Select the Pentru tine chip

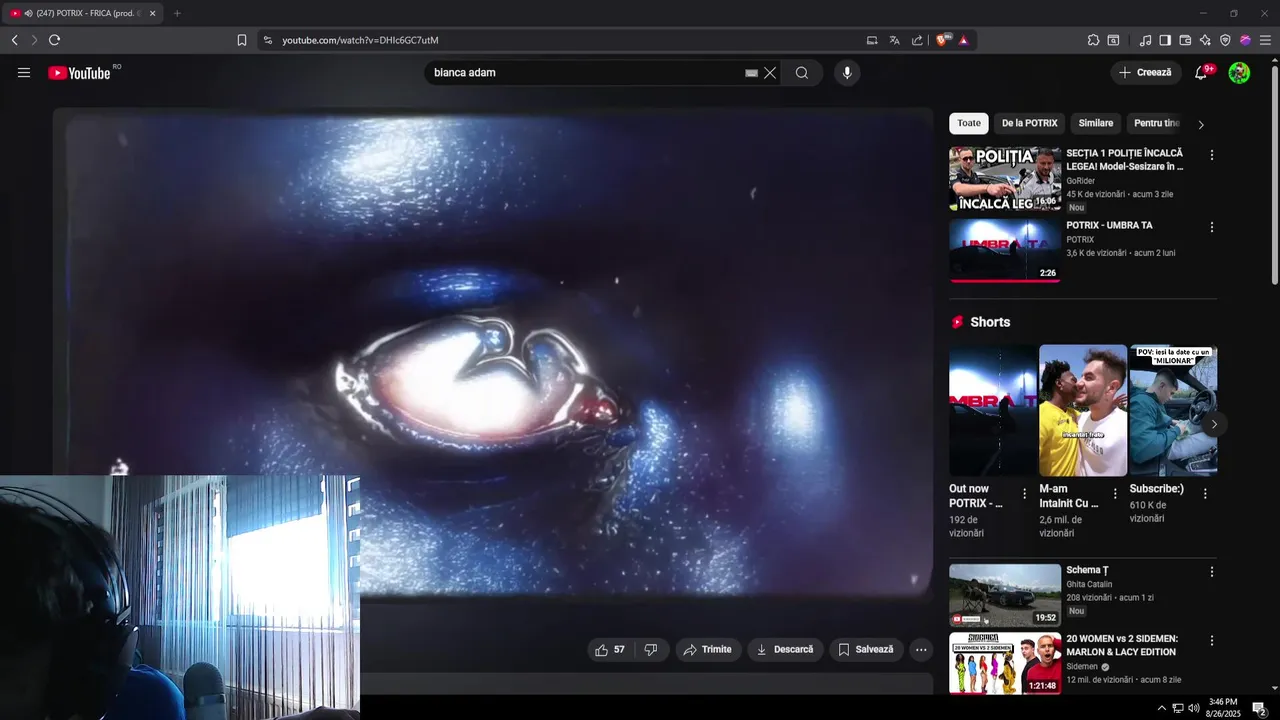[x=1157, y=124]
